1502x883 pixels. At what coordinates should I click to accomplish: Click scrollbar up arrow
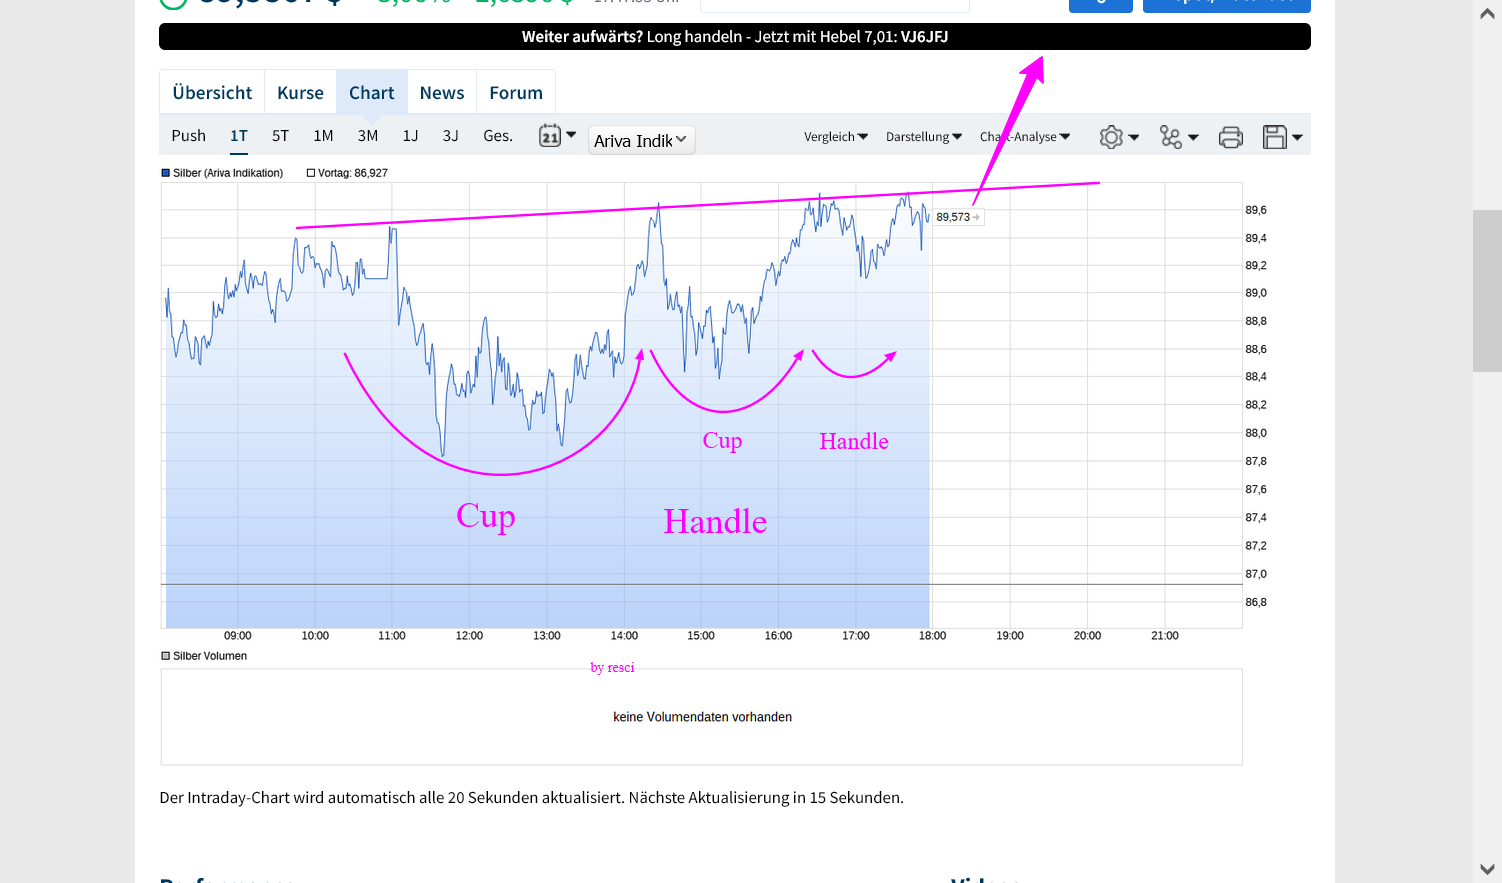click(1487, 13)
